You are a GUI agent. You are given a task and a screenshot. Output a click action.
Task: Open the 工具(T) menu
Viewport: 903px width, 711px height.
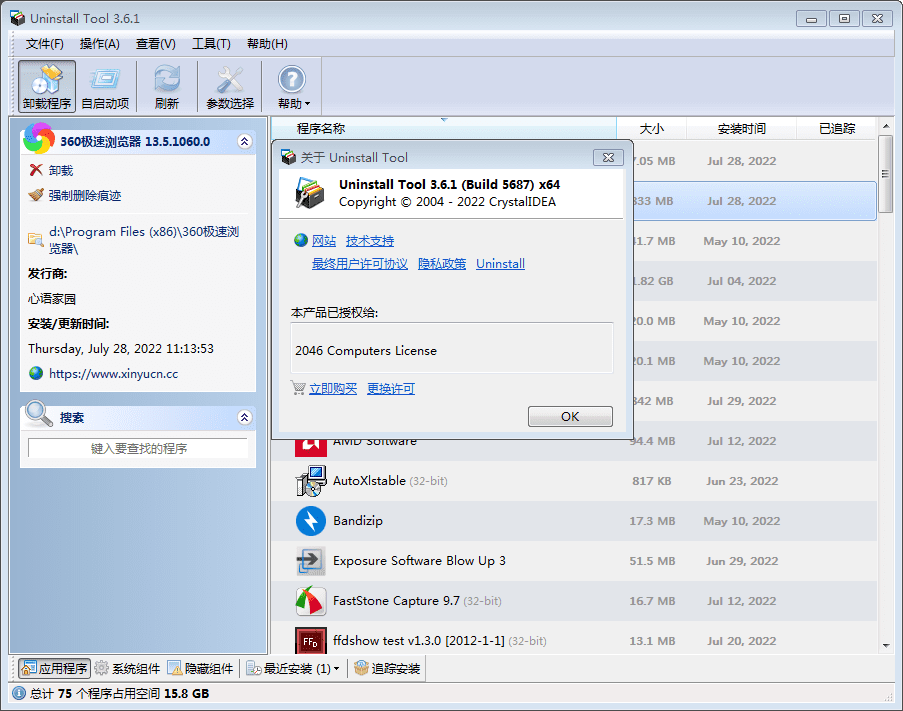pos(211,44)
